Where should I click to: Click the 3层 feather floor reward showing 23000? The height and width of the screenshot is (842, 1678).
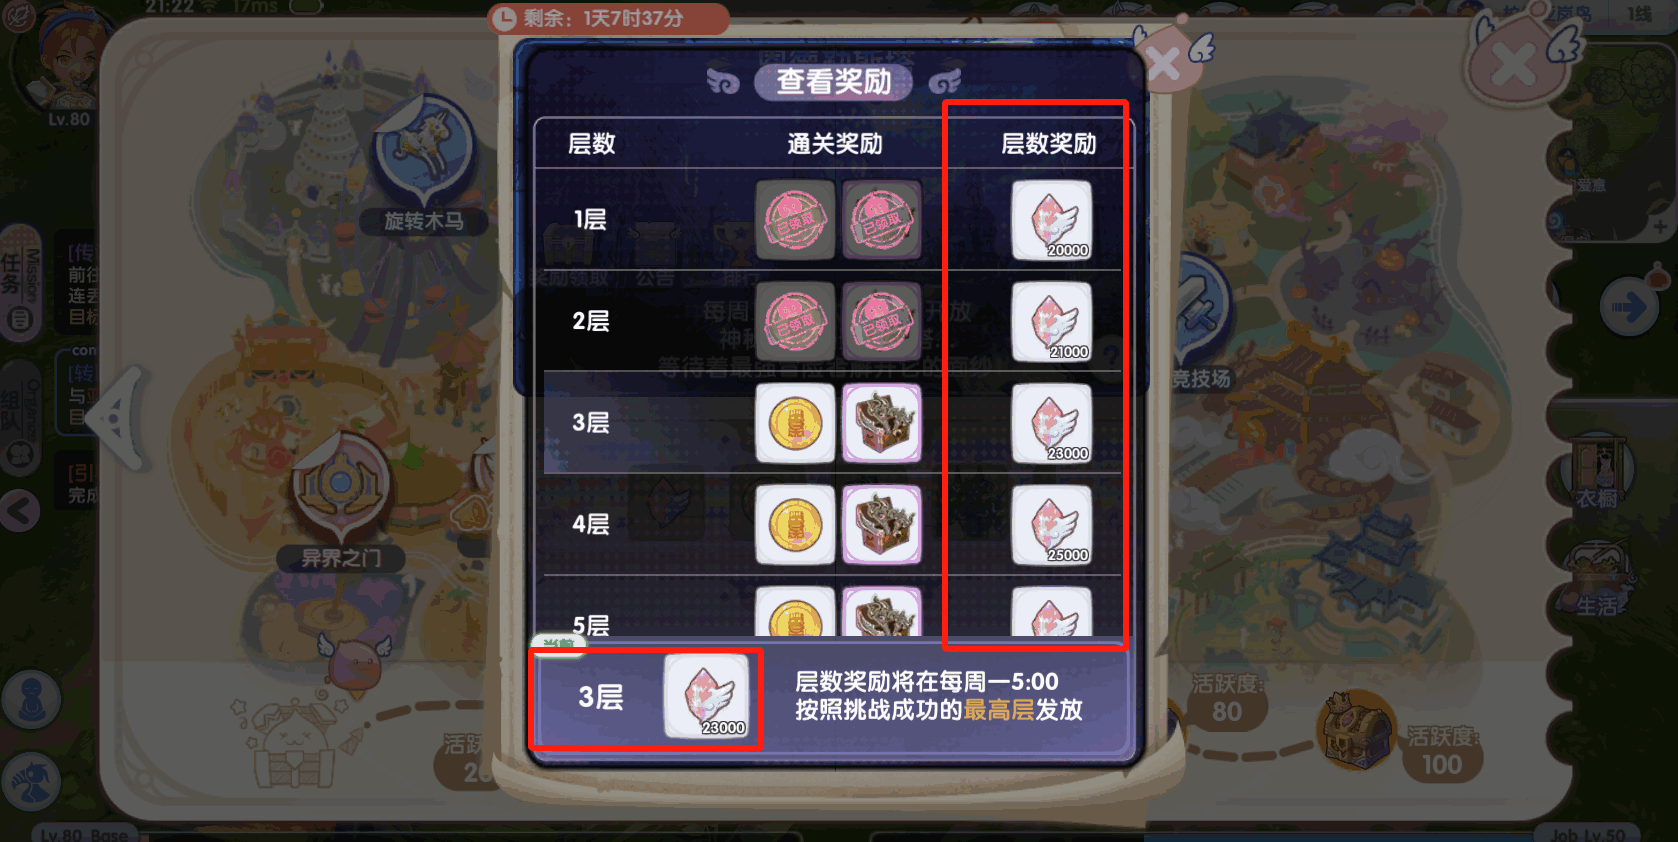tap(1051, 423)
